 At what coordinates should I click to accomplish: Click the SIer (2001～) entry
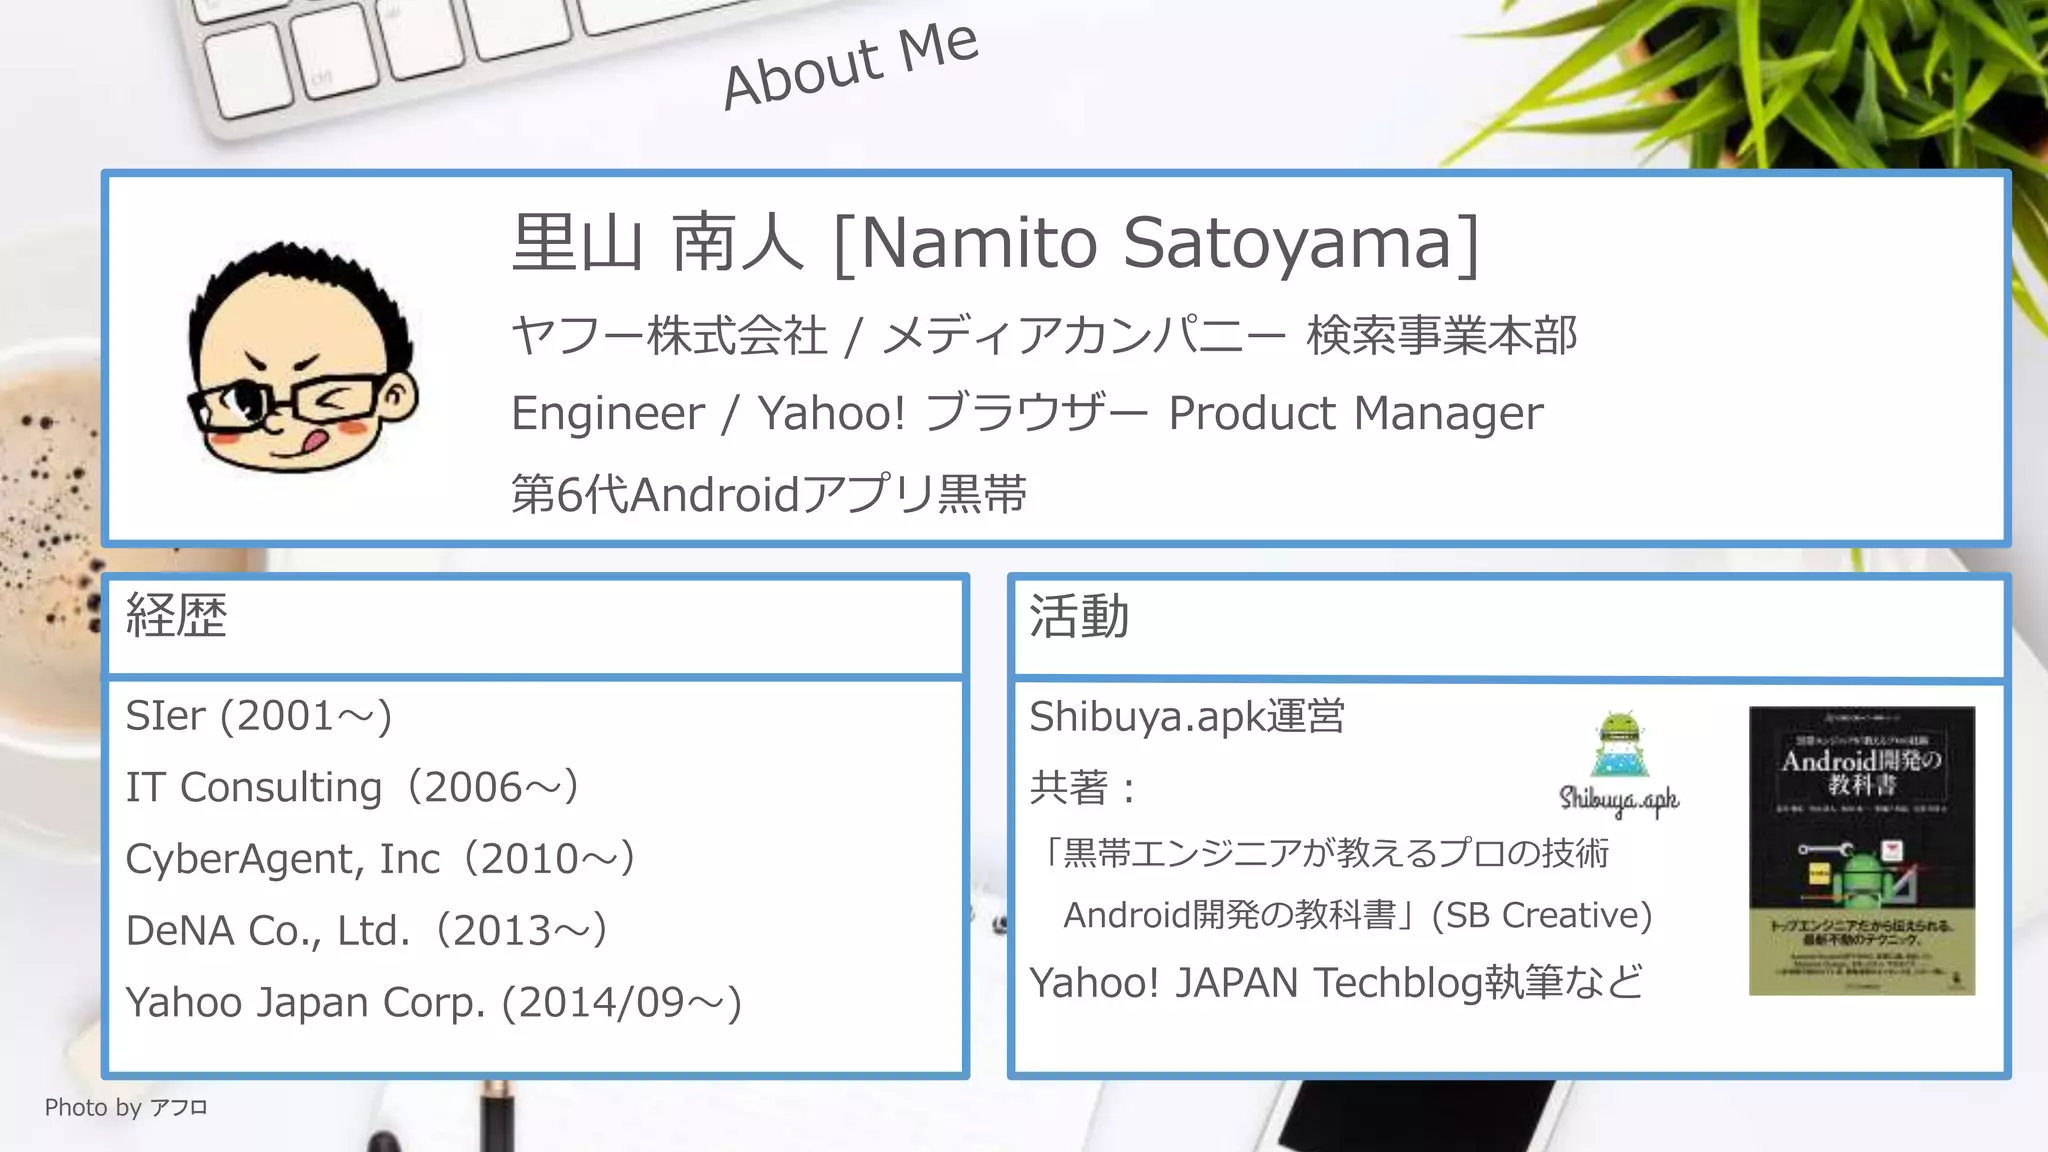(x=259, y=716)
